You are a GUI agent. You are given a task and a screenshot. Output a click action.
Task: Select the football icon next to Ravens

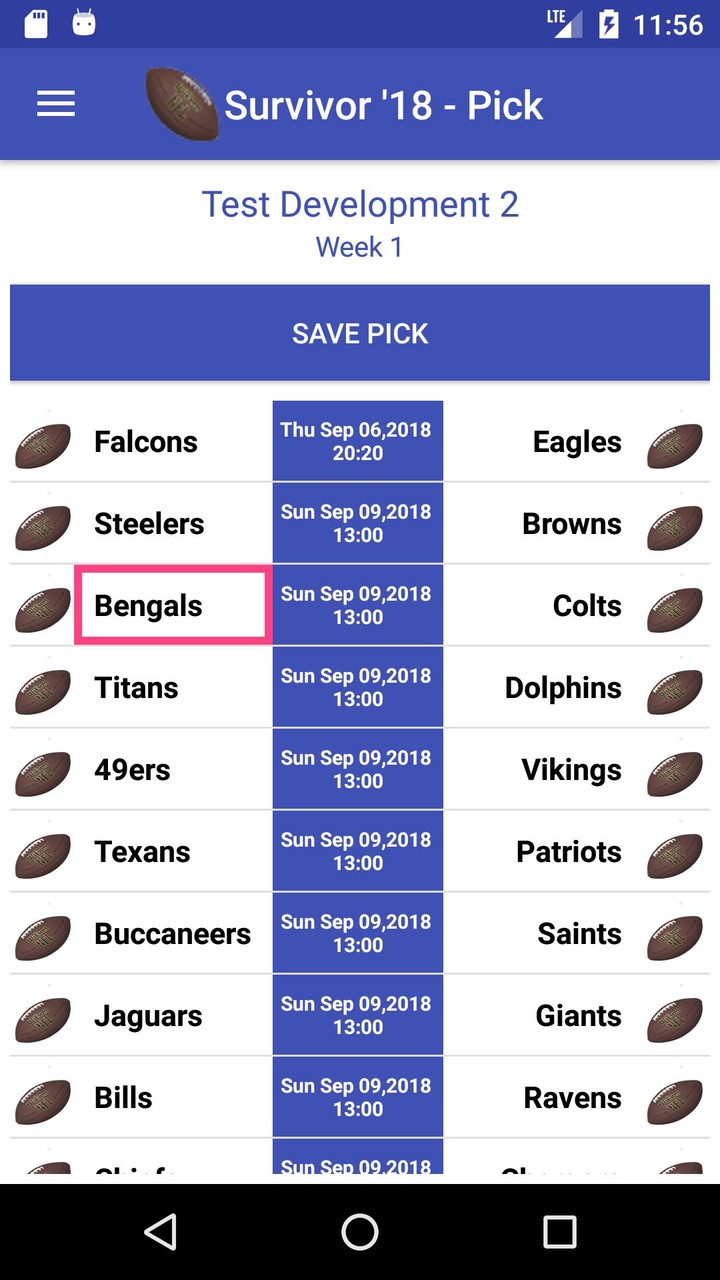676,1102
